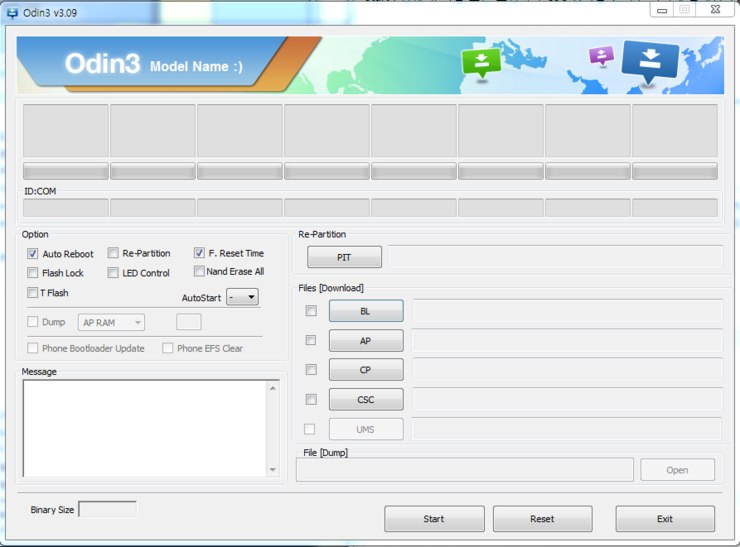This screenshot has width=740, height=547.
Task: Minimize the Odin3 window
Action: 662,10
